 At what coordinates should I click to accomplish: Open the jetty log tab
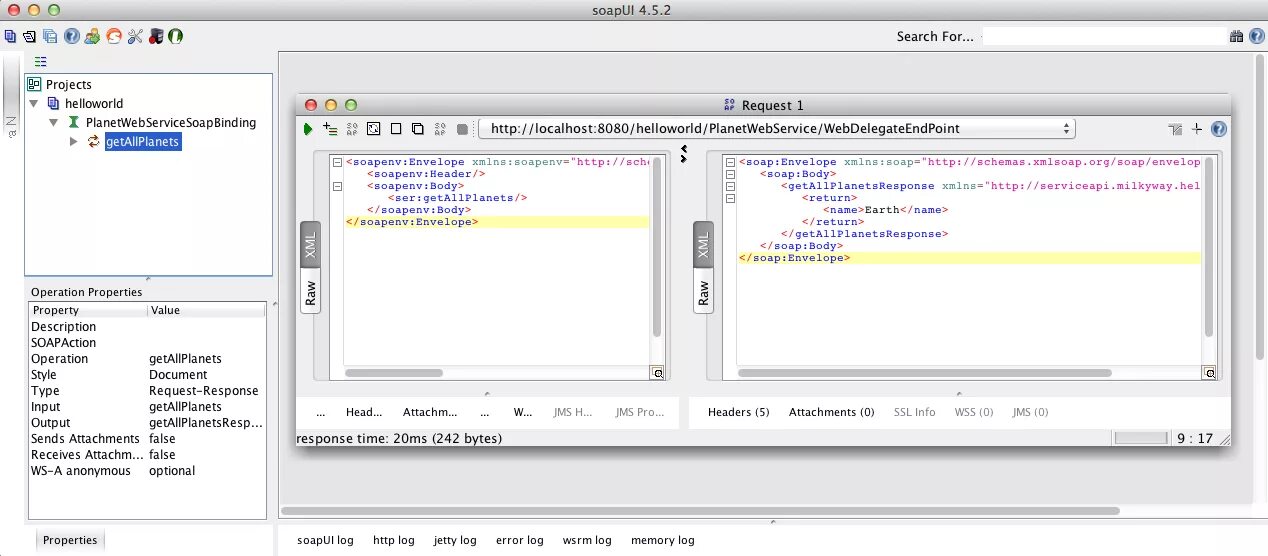point(455,540)
